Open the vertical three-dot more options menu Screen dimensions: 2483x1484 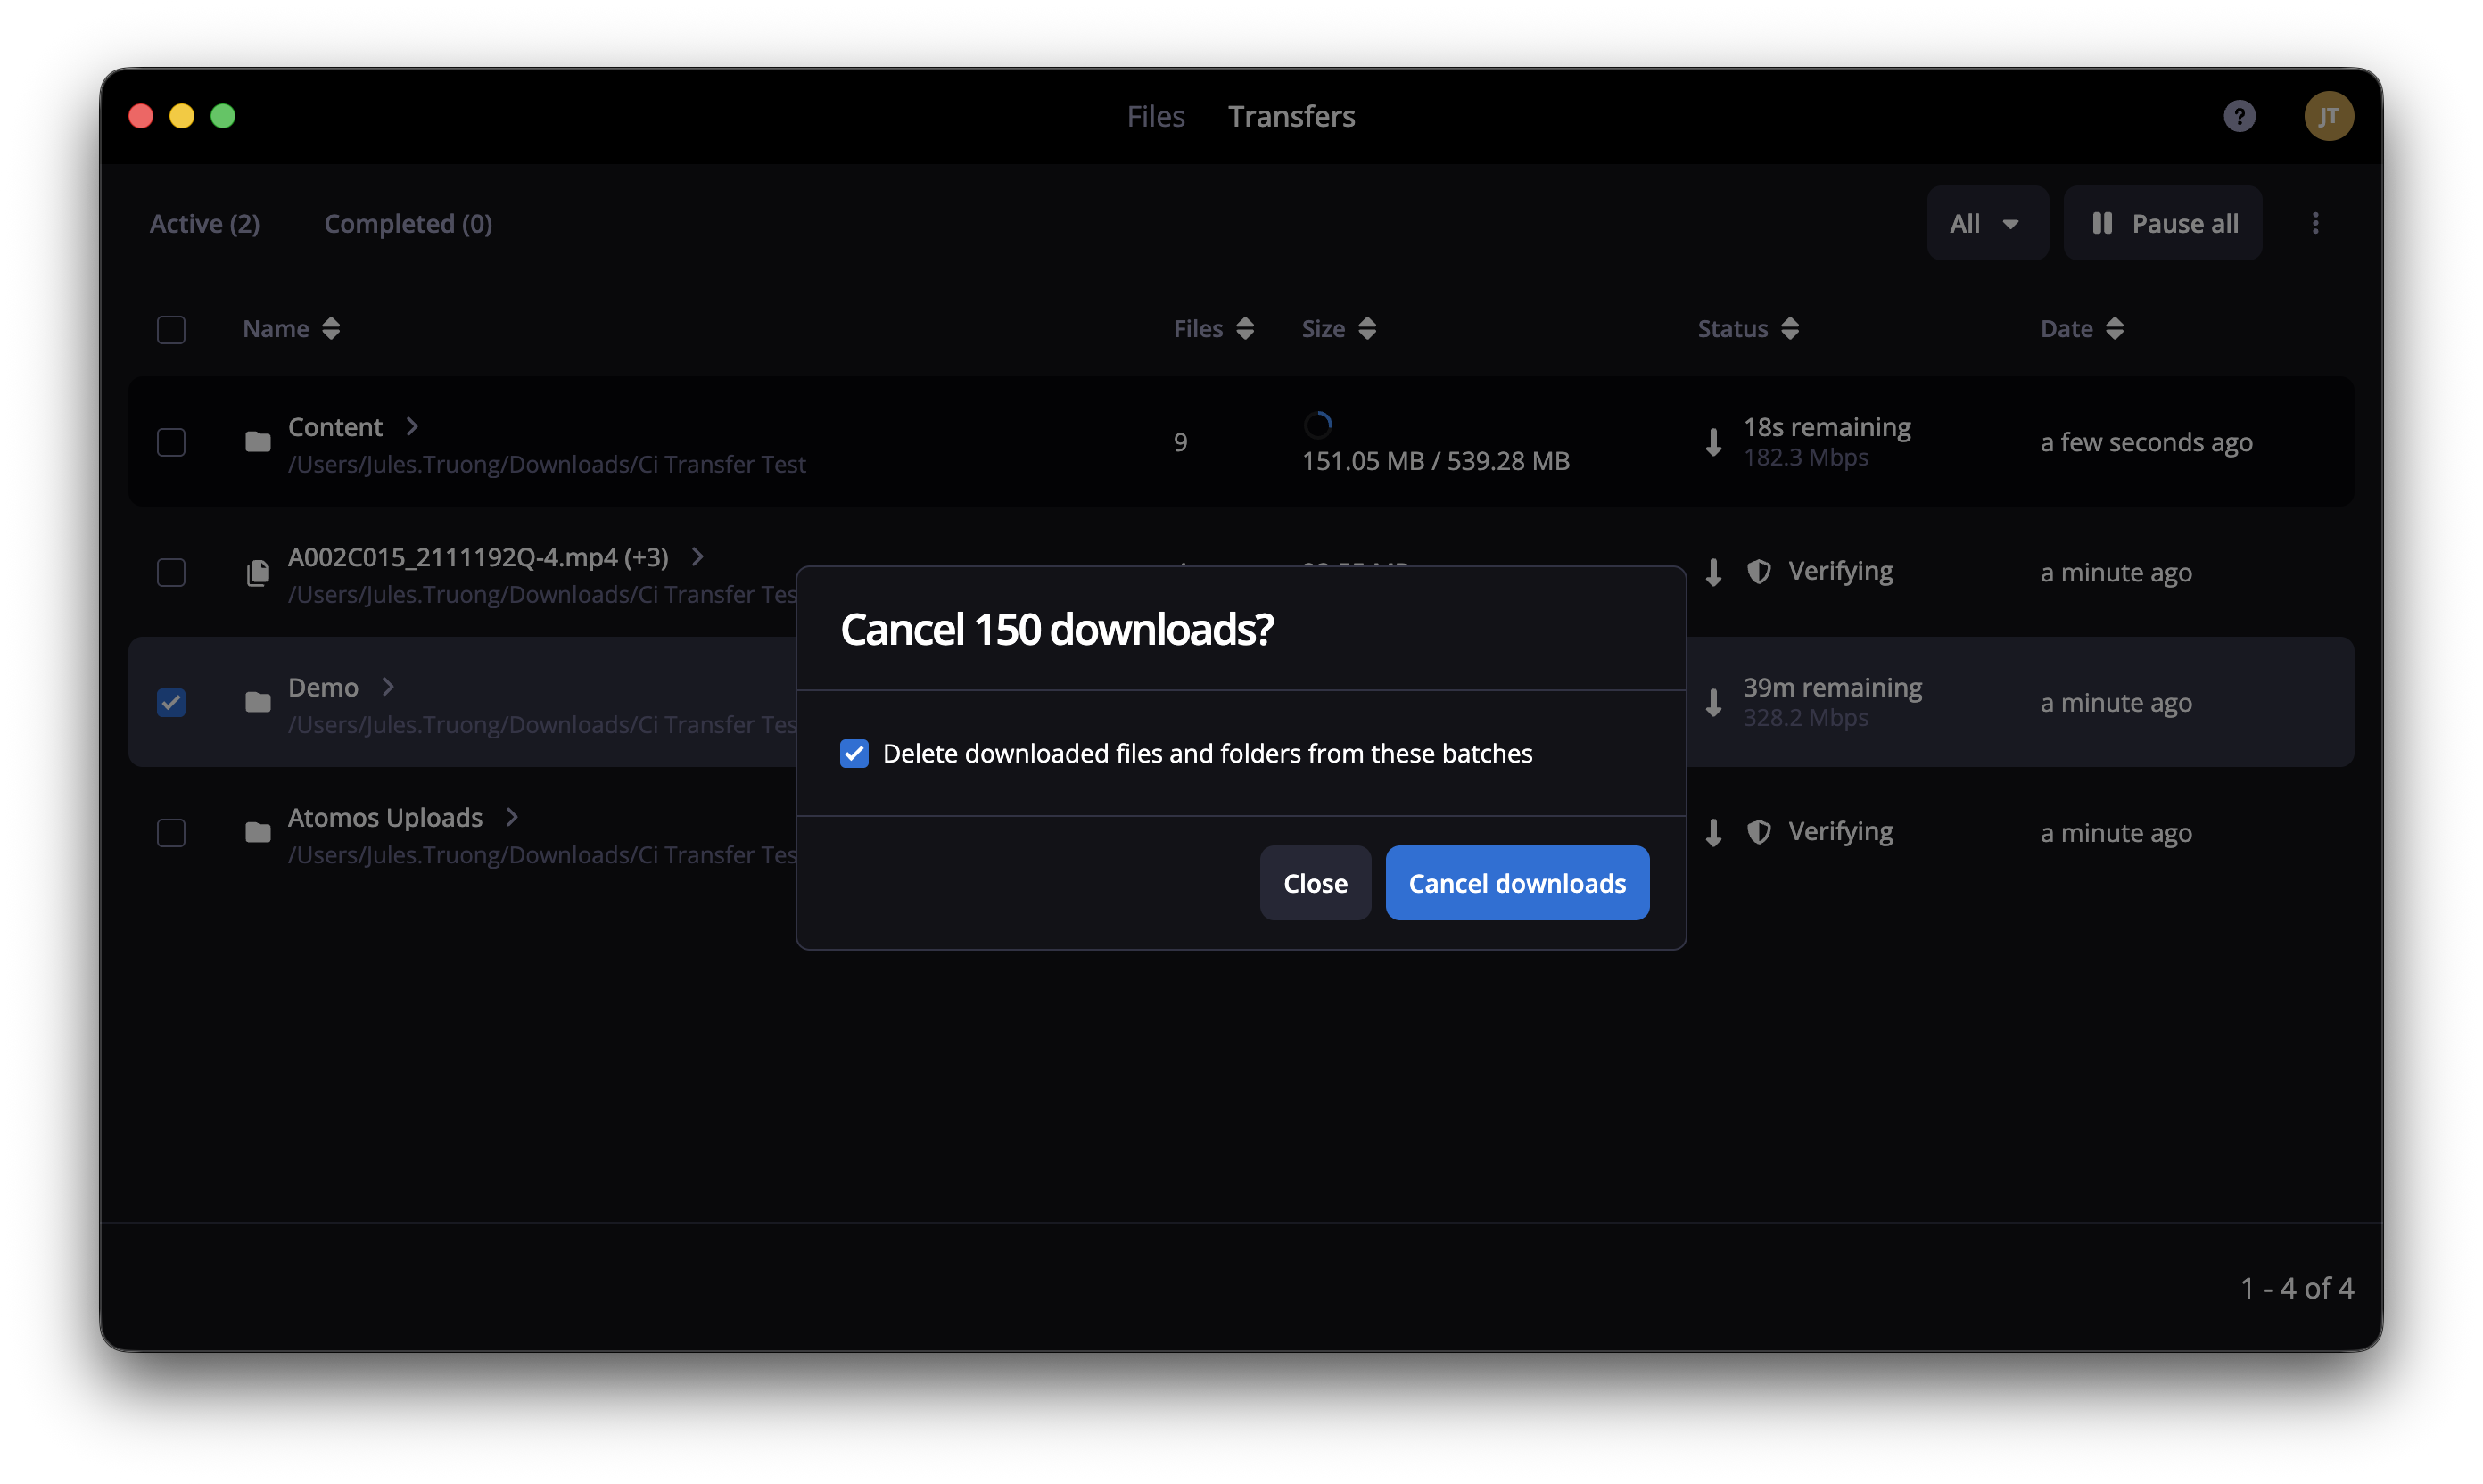2314,223
